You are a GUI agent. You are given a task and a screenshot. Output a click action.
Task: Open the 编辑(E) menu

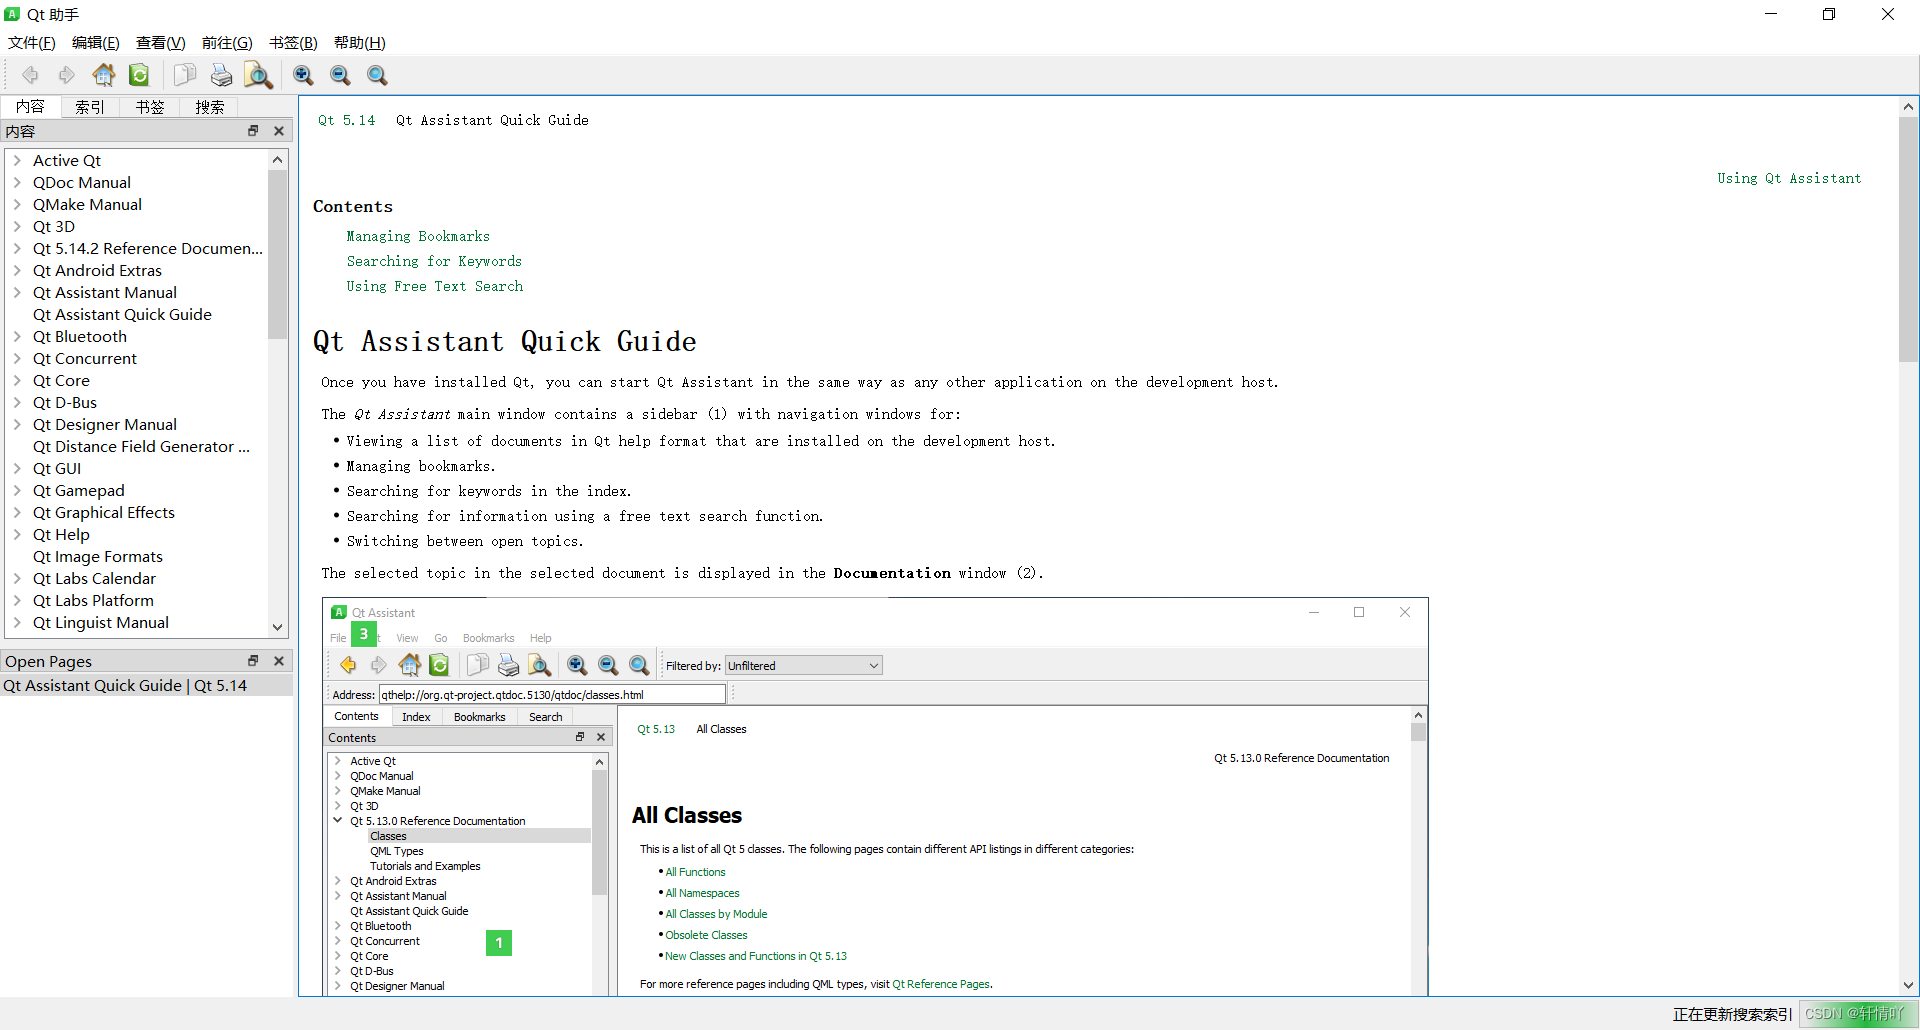tap(96, 43)
